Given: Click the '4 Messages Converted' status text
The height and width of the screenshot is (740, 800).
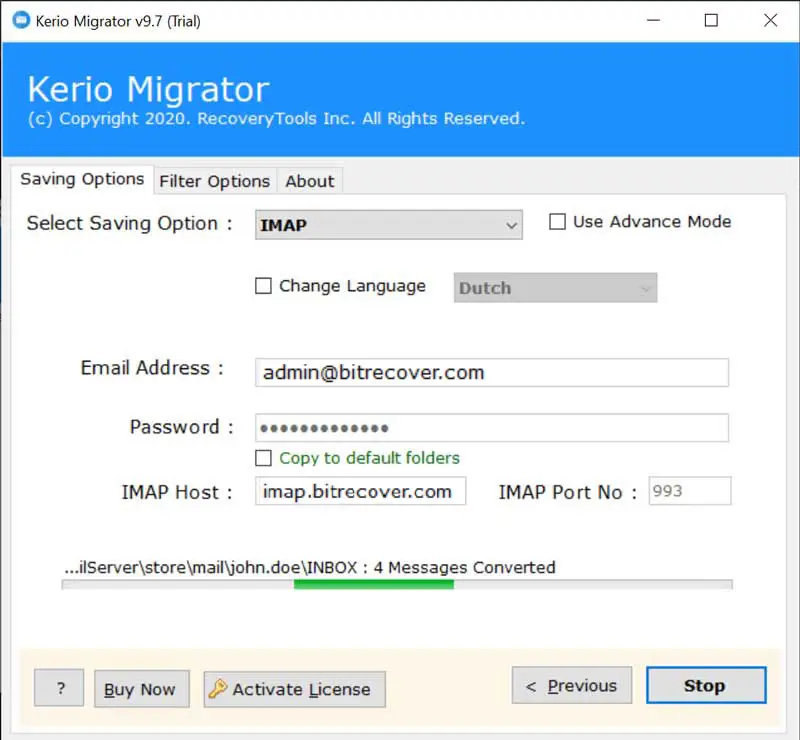Looking at the screenshot, I should [465, 568].
